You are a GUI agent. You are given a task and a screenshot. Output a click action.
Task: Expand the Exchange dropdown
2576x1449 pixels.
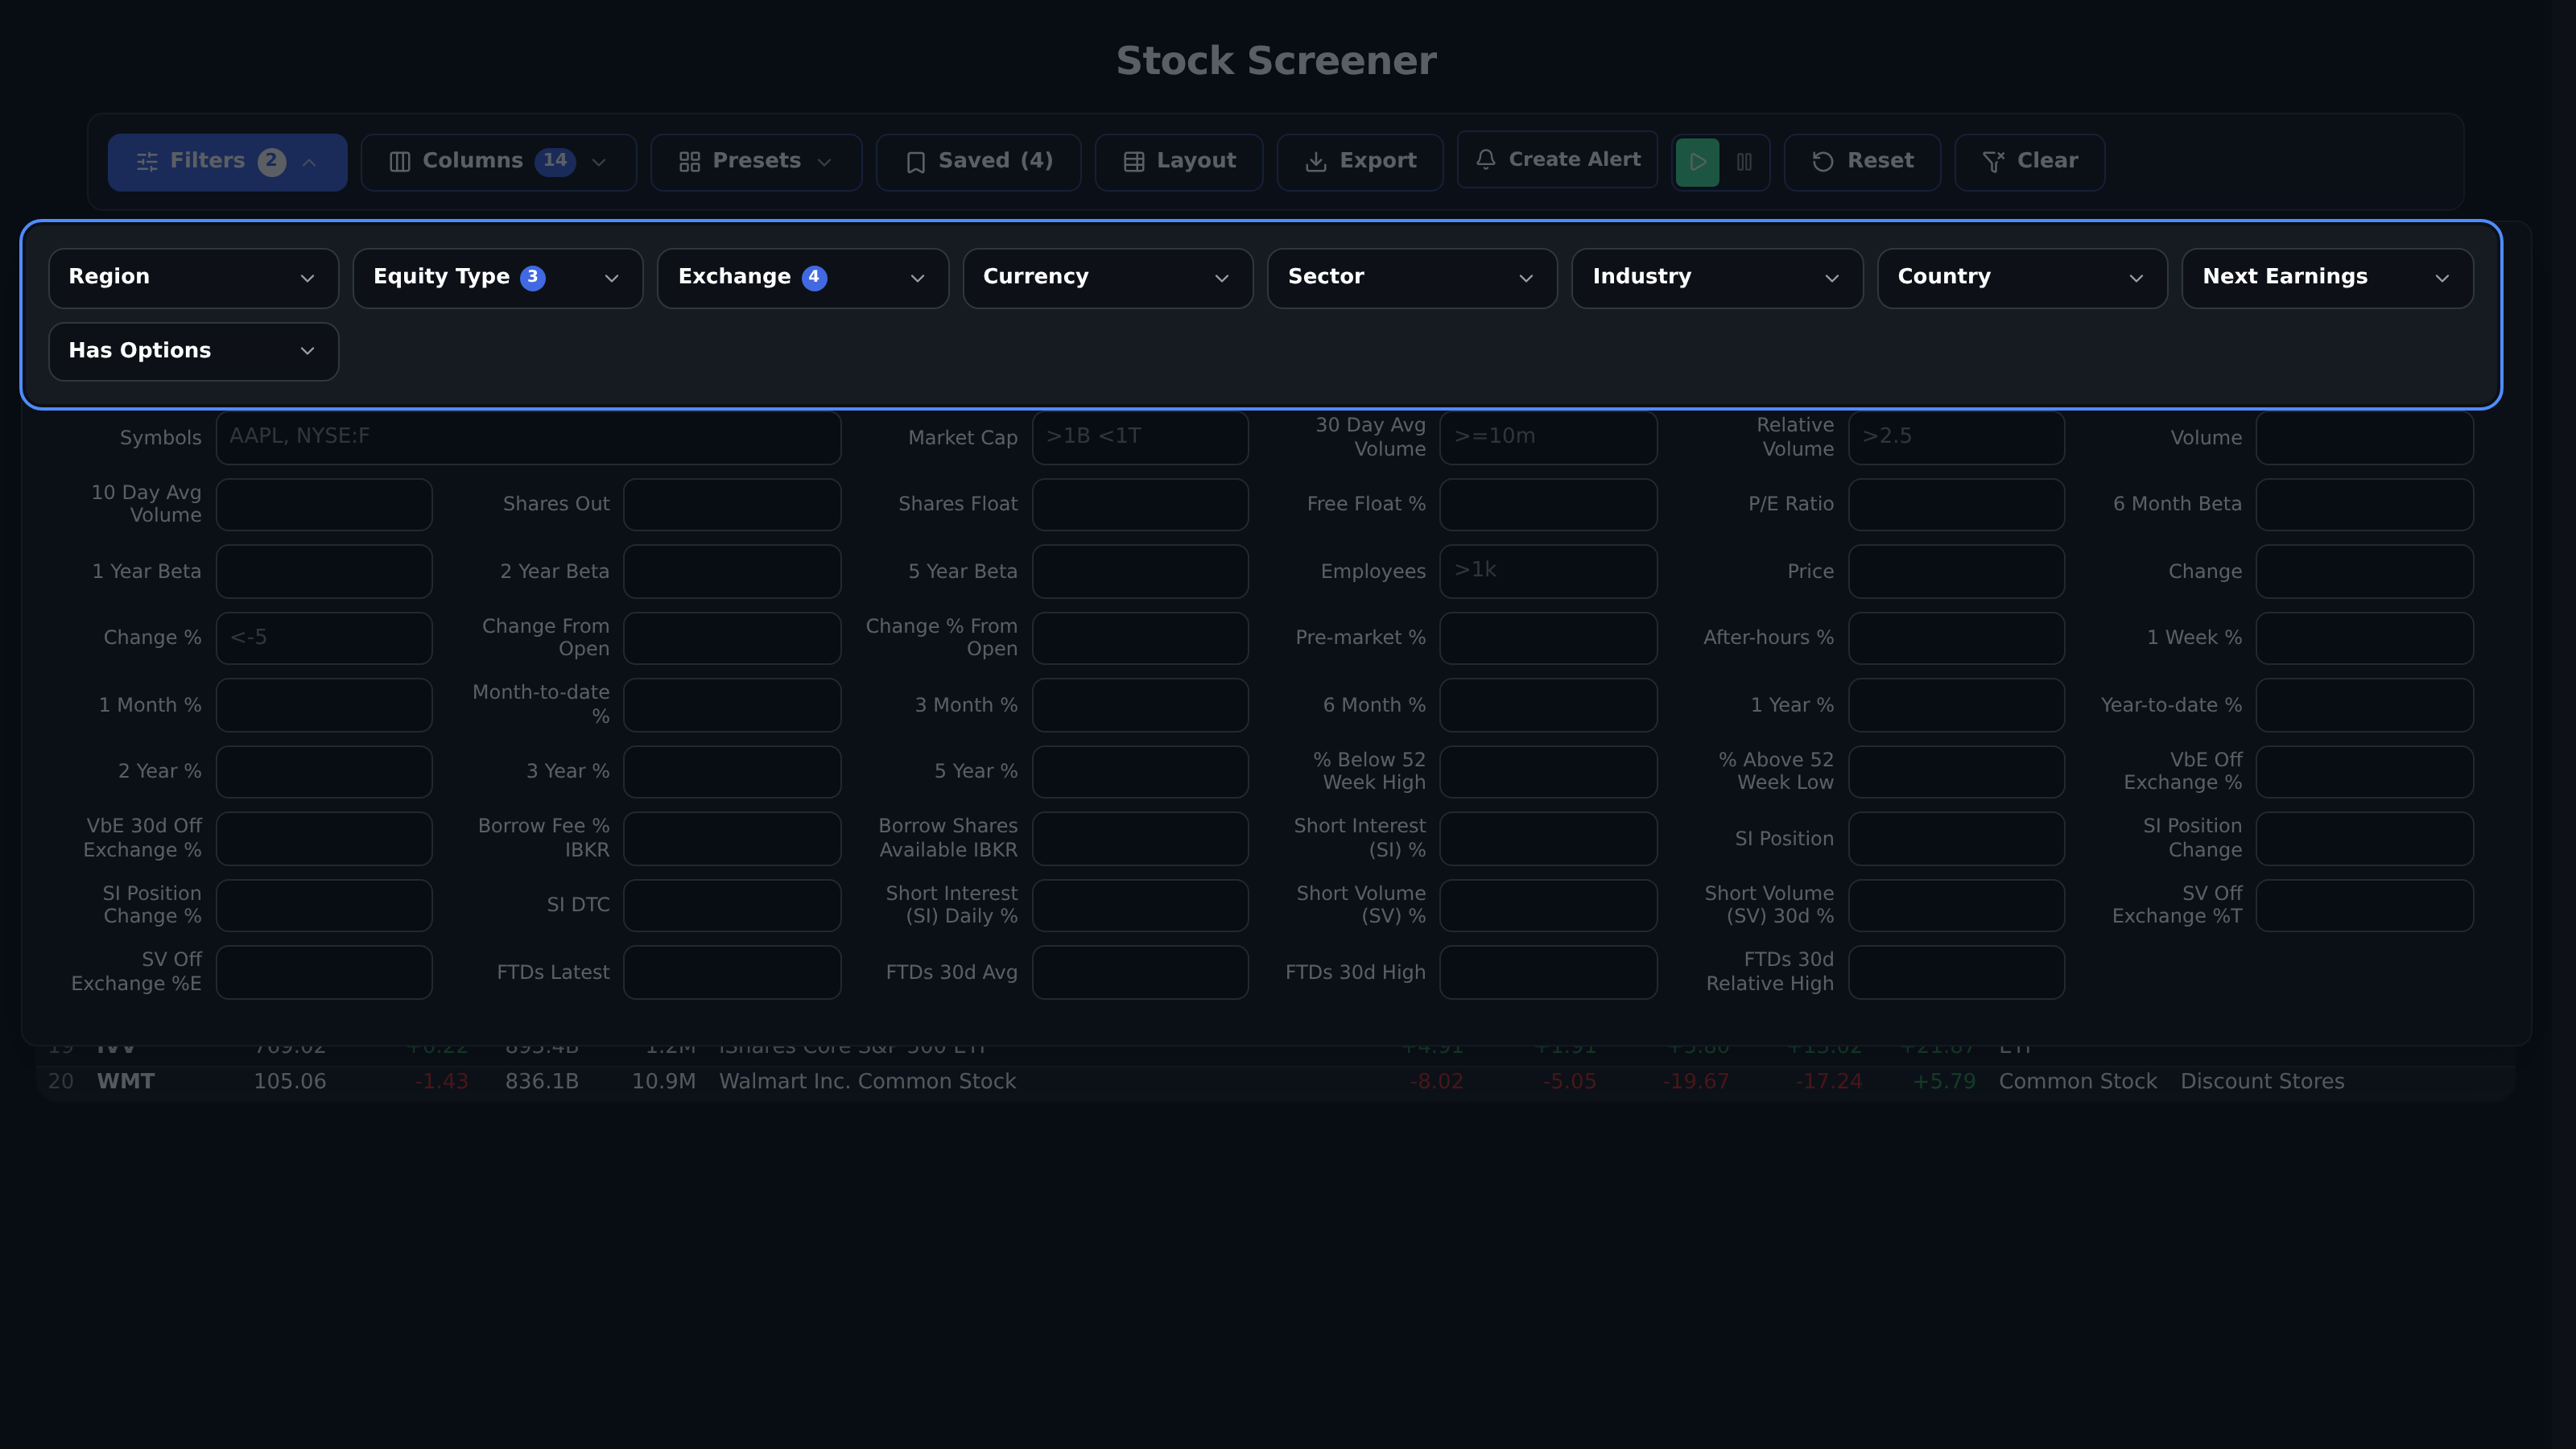[x=803, y=278]
